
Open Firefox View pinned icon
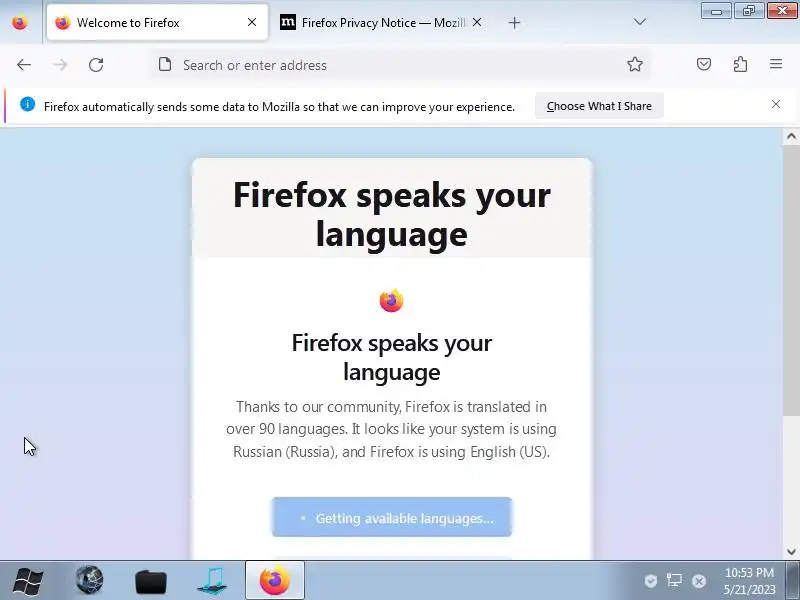[19, 22]
